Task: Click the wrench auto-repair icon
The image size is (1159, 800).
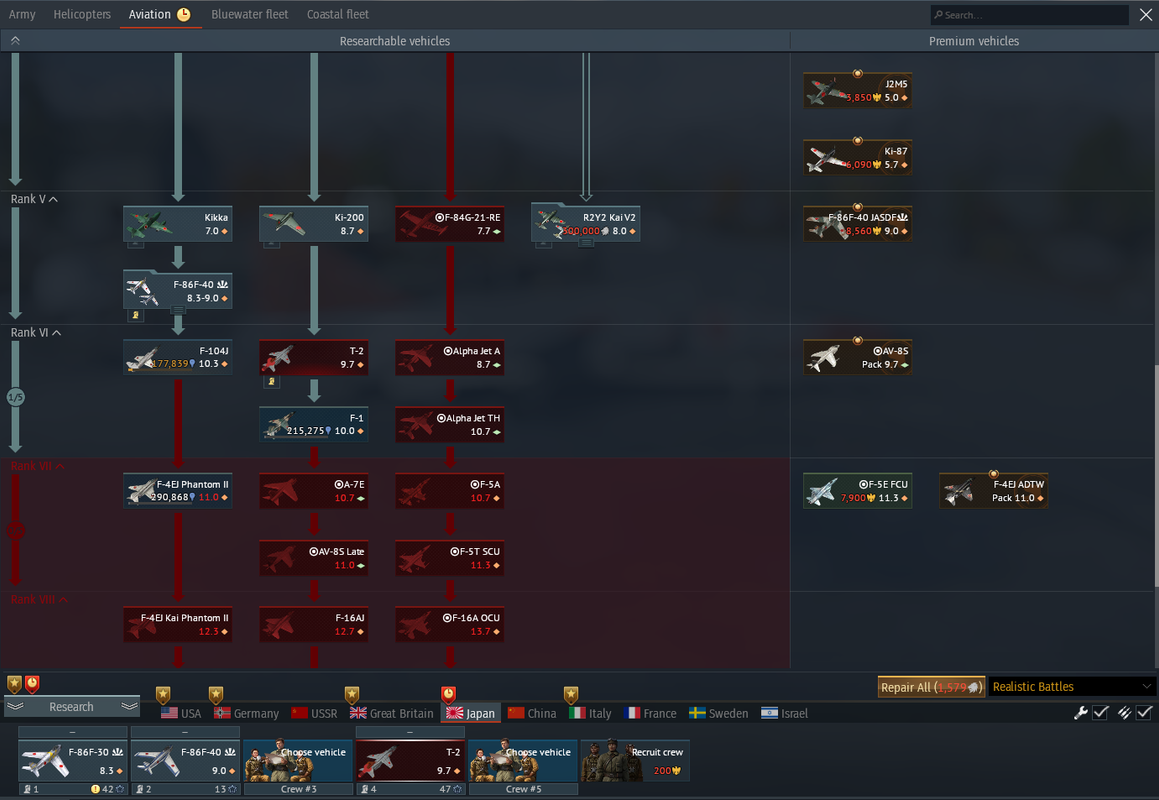Action: click(1080, 713)
